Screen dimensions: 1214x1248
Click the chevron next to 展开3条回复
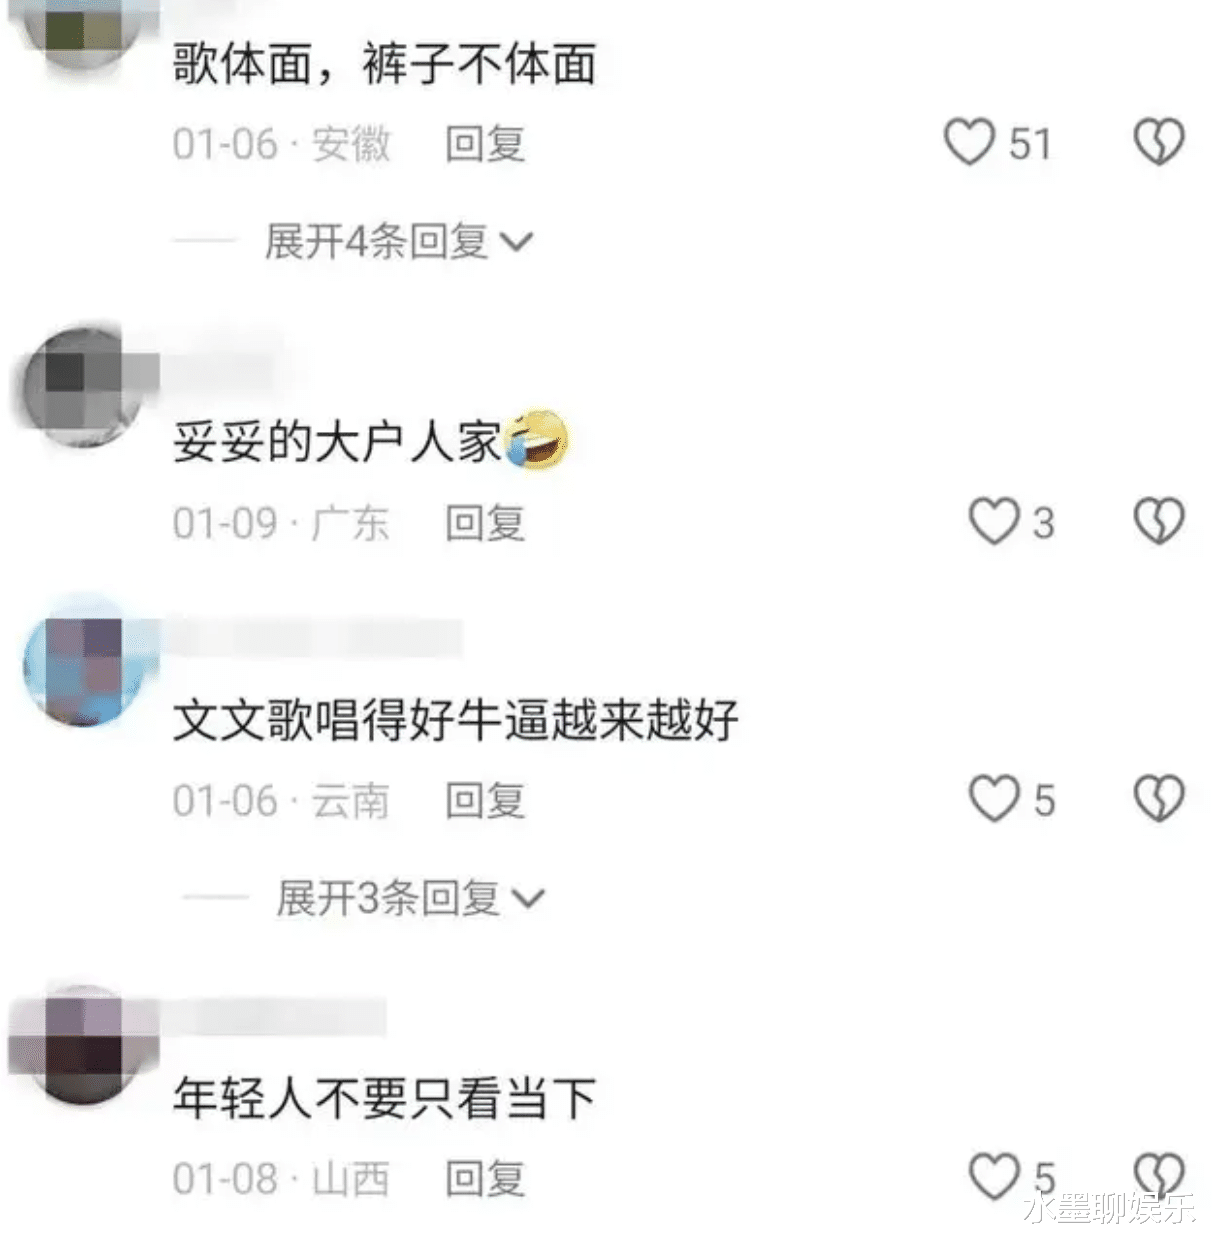tap(527, 900)
